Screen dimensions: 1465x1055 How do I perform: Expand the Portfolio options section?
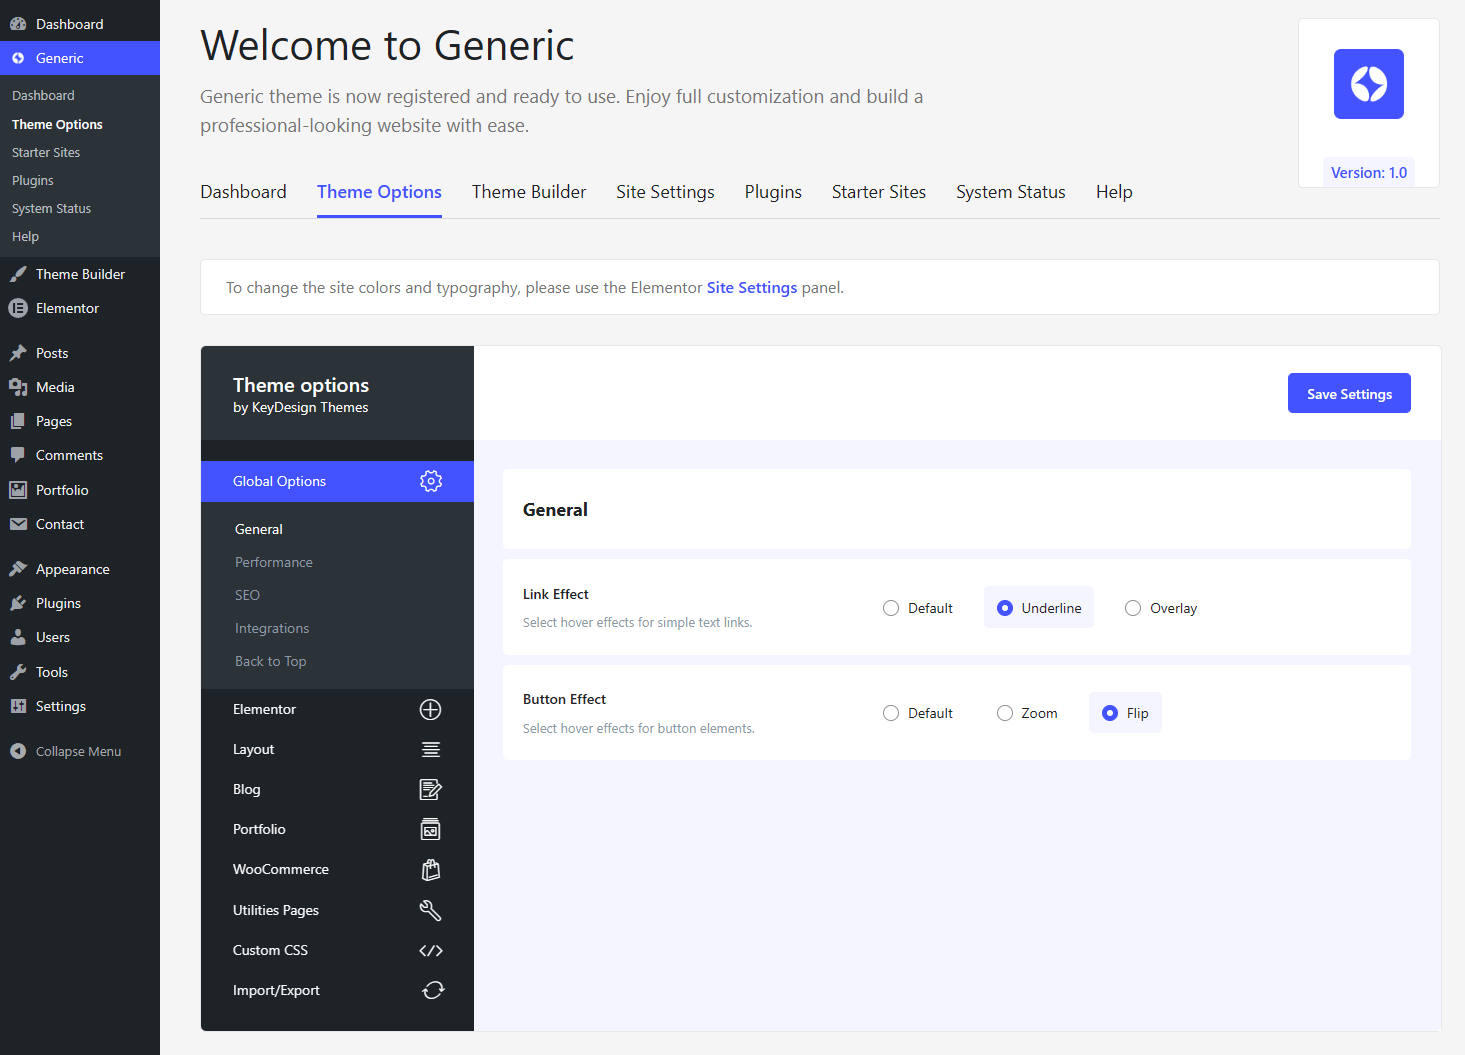(x=337, y=829)
